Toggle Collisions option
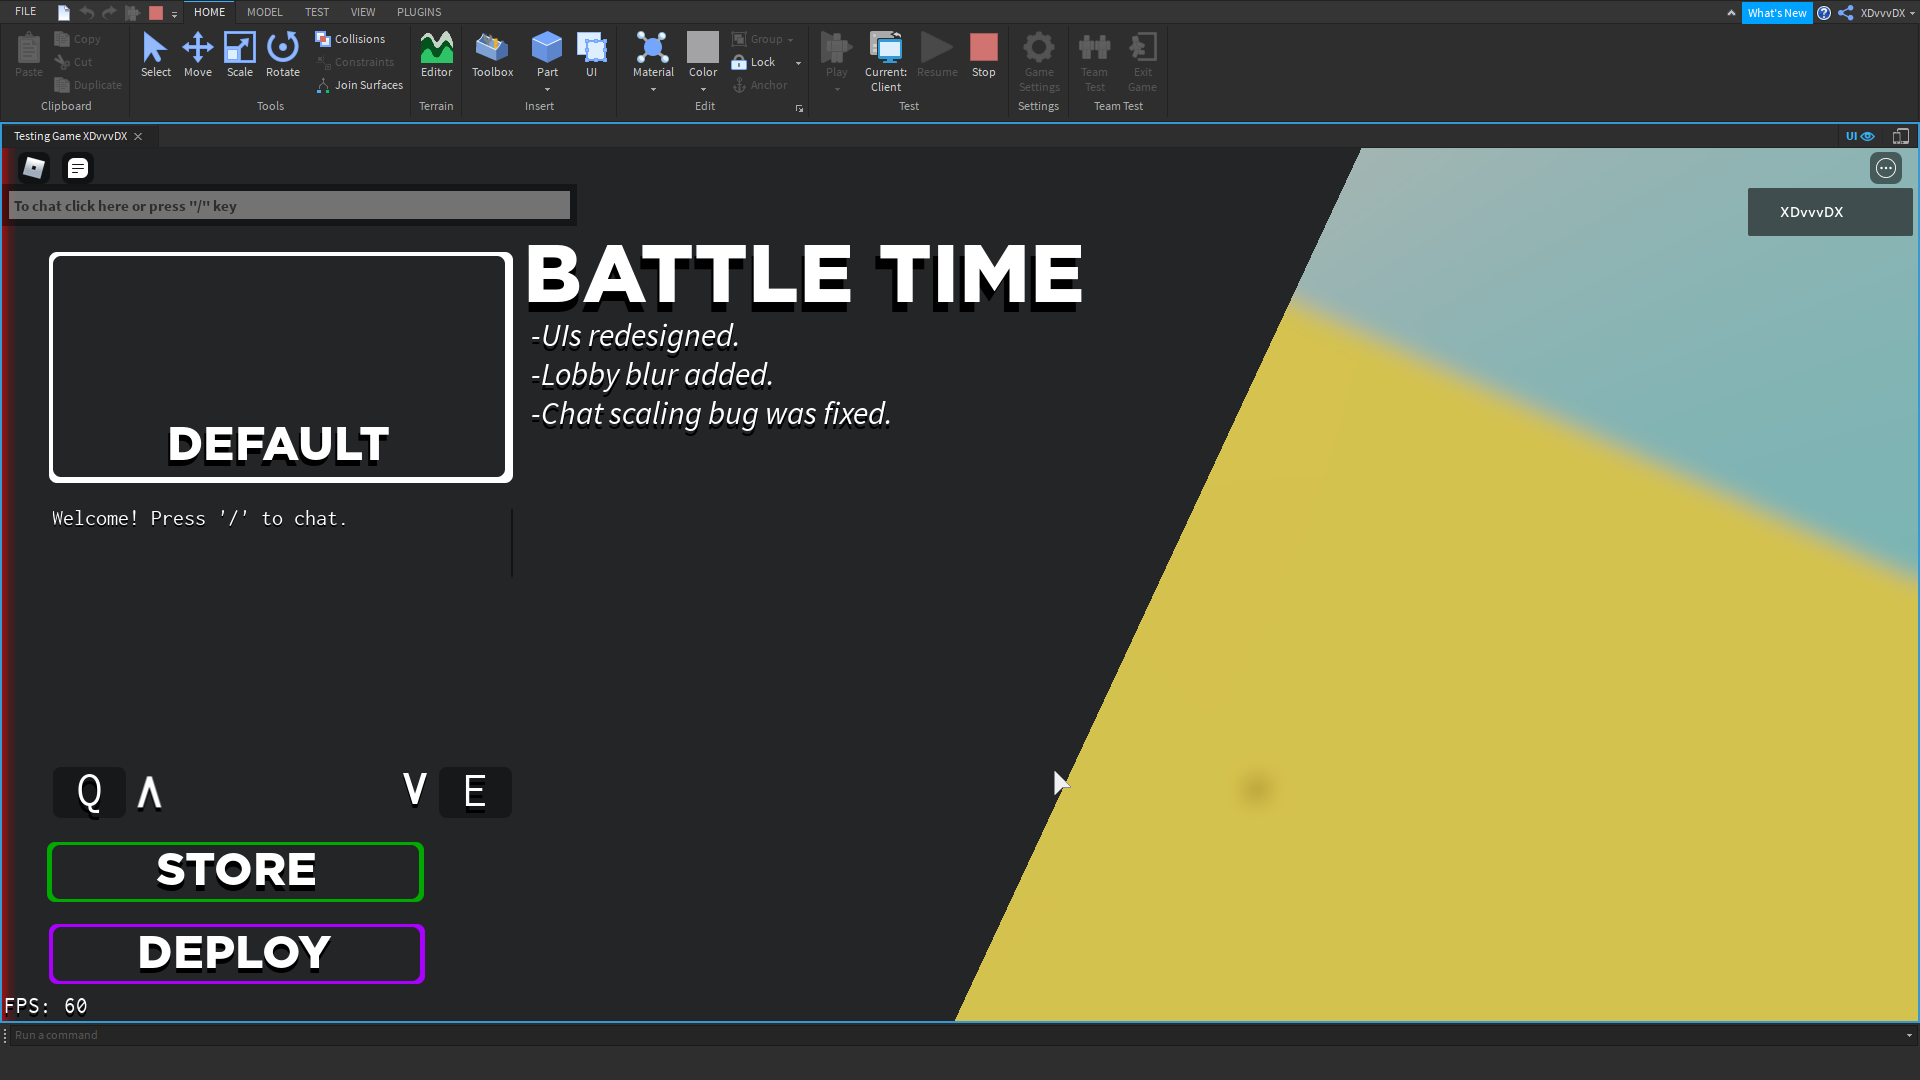 pos(350,39)
